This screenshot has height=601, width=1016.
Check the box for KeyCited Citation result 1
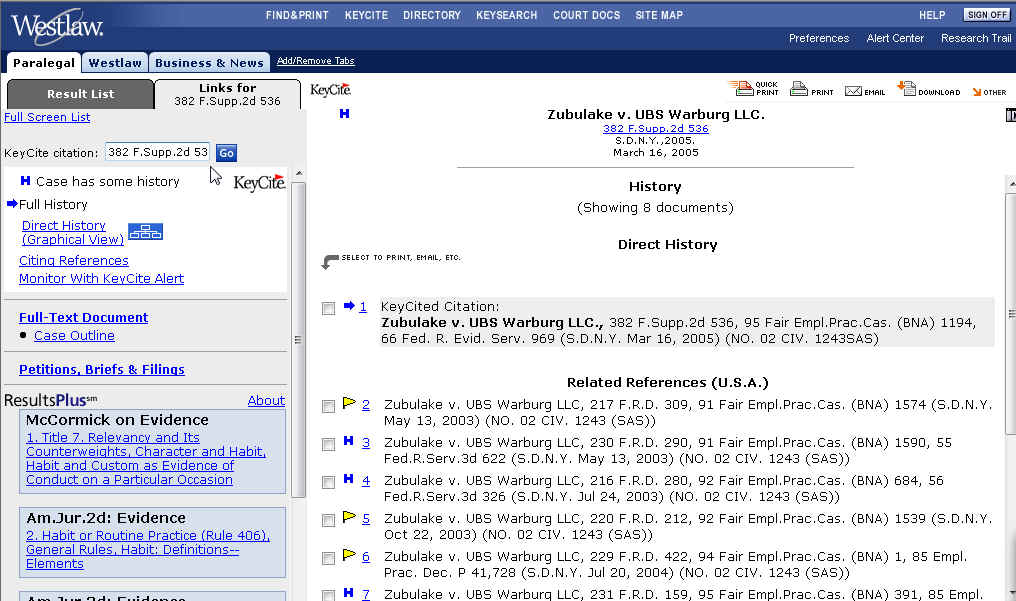pos(328,309)
